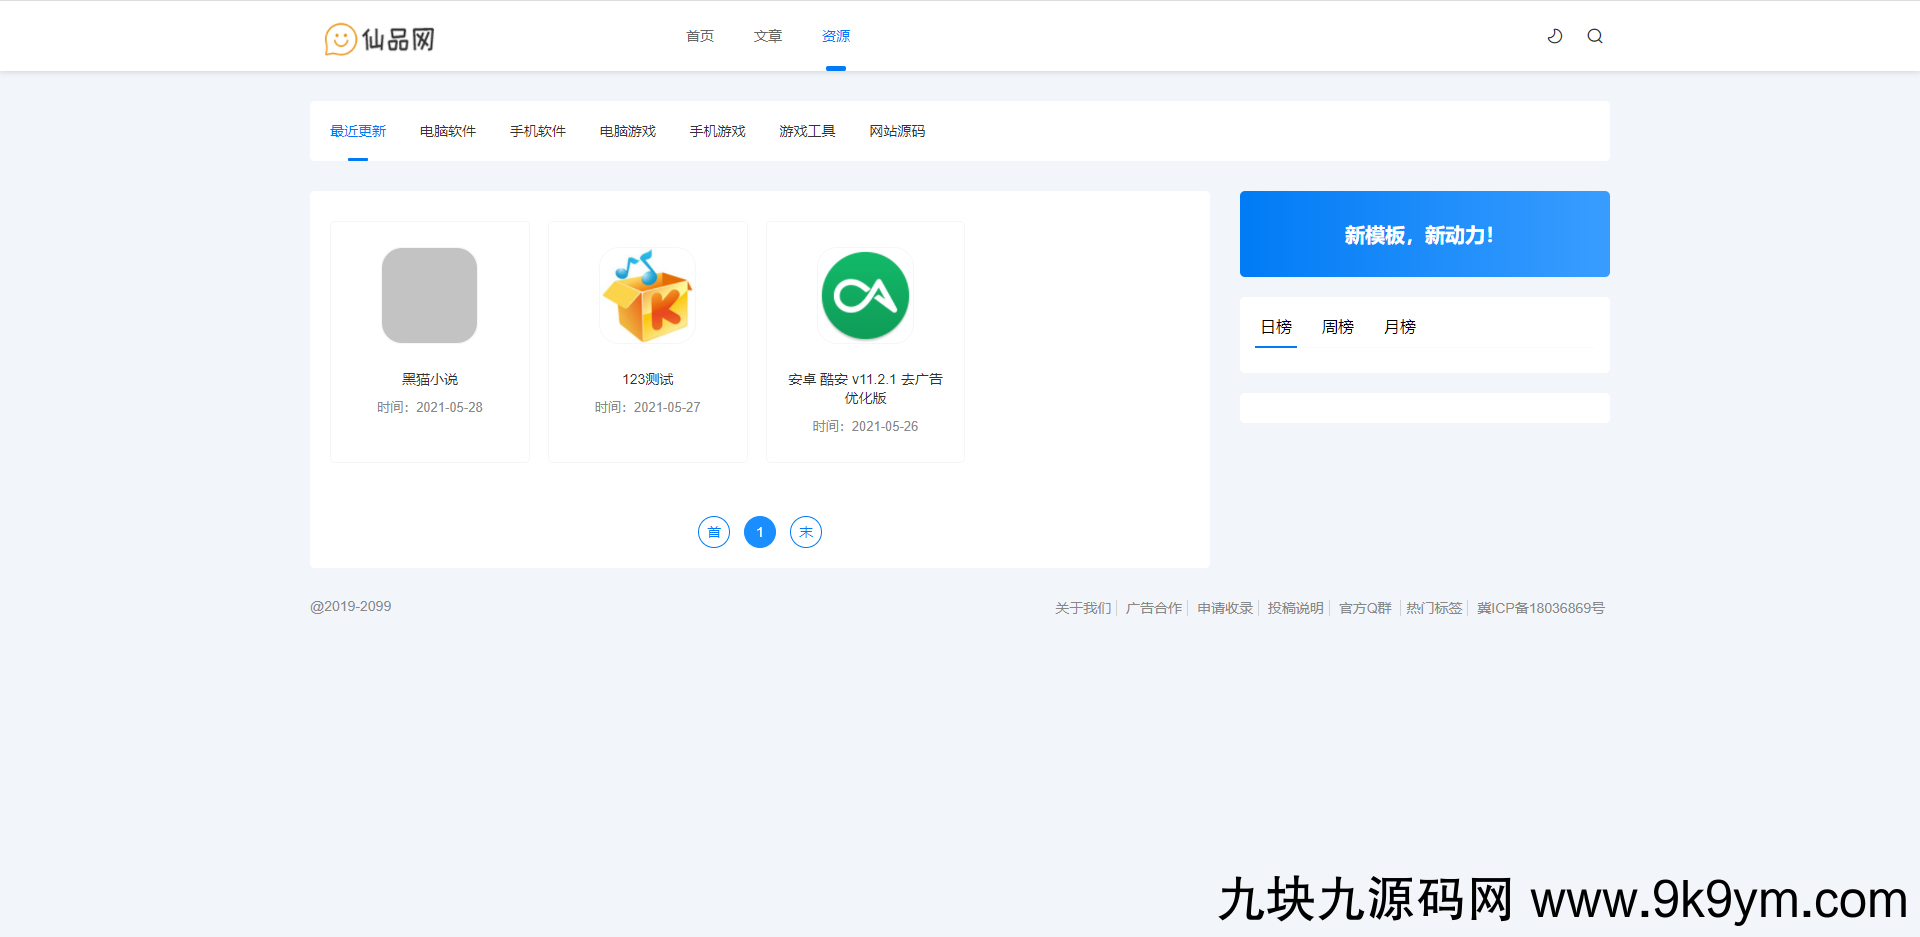Click the 仙品网 smiley logo
1920x937 pixels.
[x=380, y=39]
